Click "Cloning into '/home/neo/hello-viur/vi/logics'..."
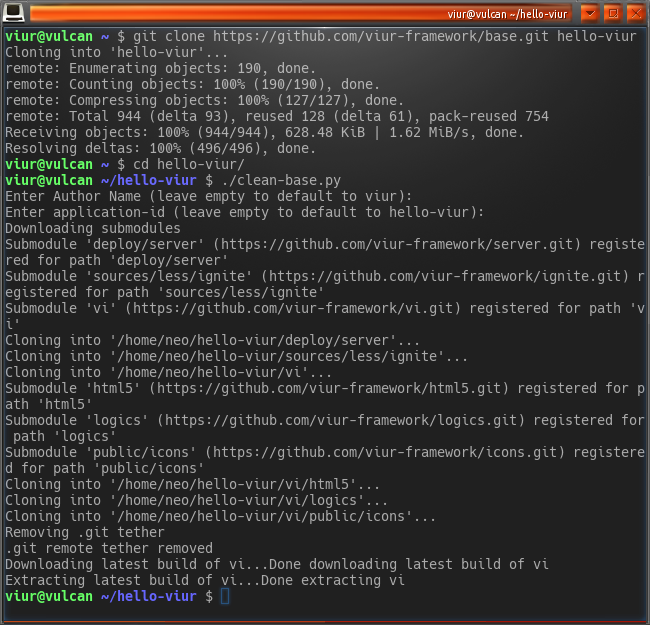The image size is (650, 625). [x=196, y=500]
